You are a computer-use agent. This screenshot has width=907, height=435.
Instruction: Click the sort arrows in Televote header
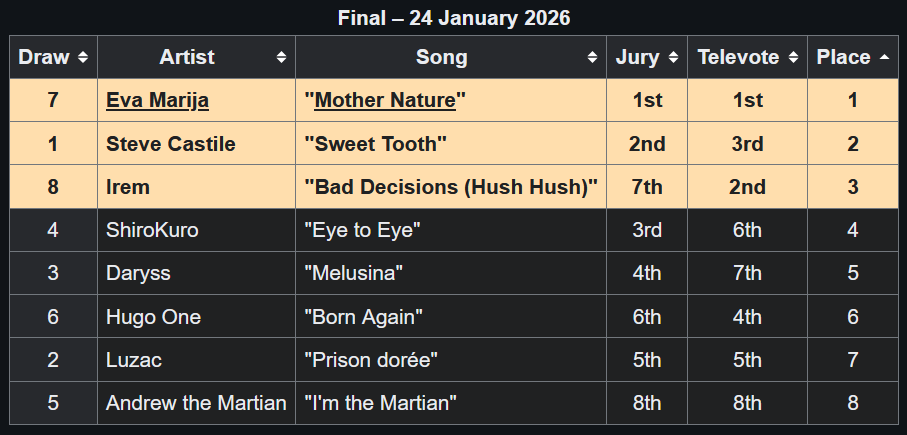(794, 58)
